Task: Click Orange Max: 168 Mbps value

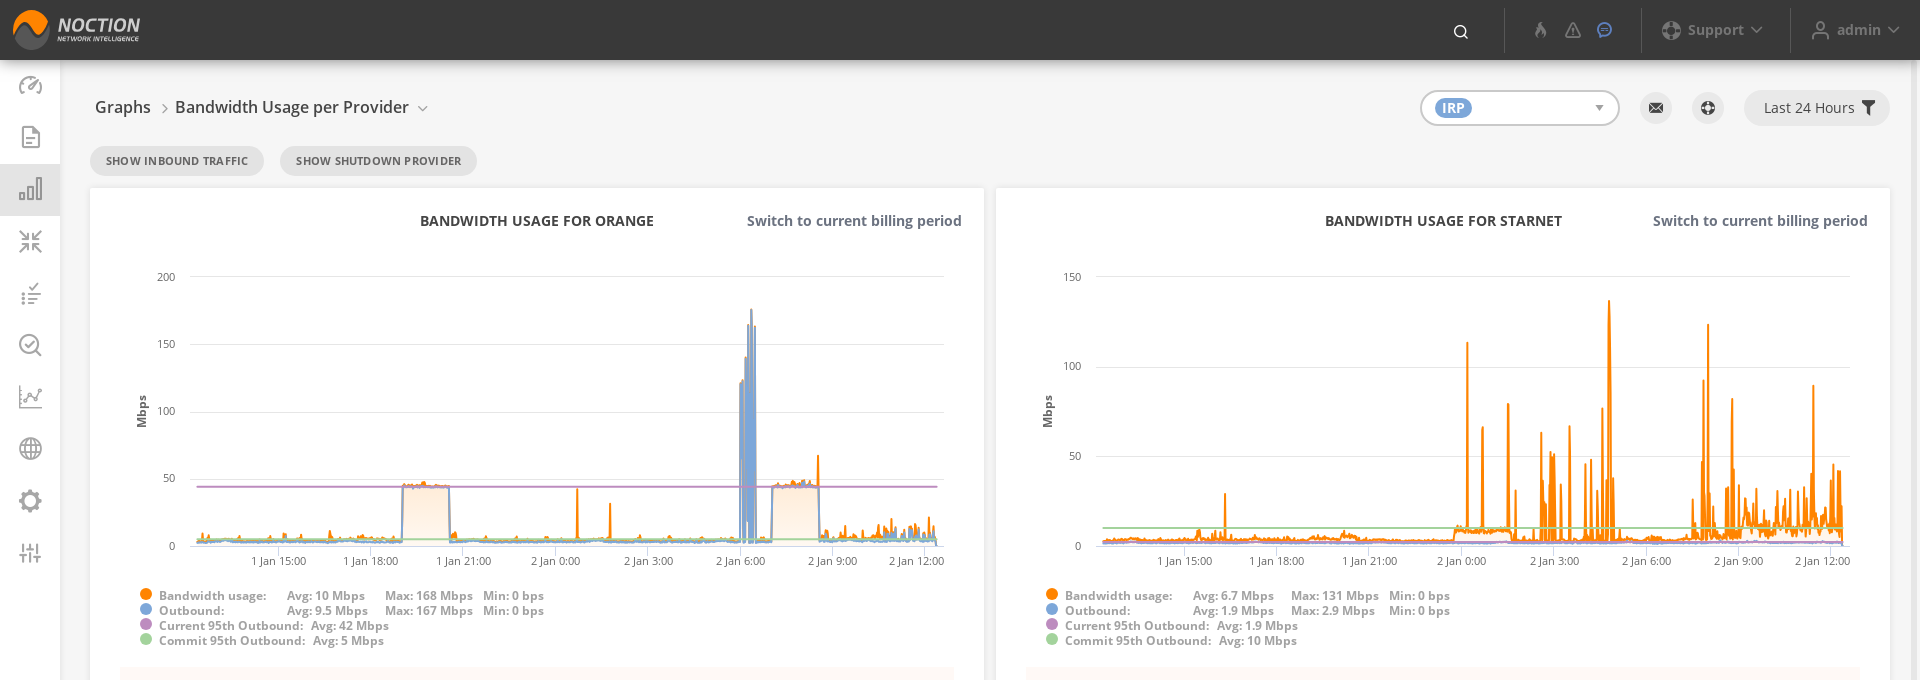Action: (429, 596)
